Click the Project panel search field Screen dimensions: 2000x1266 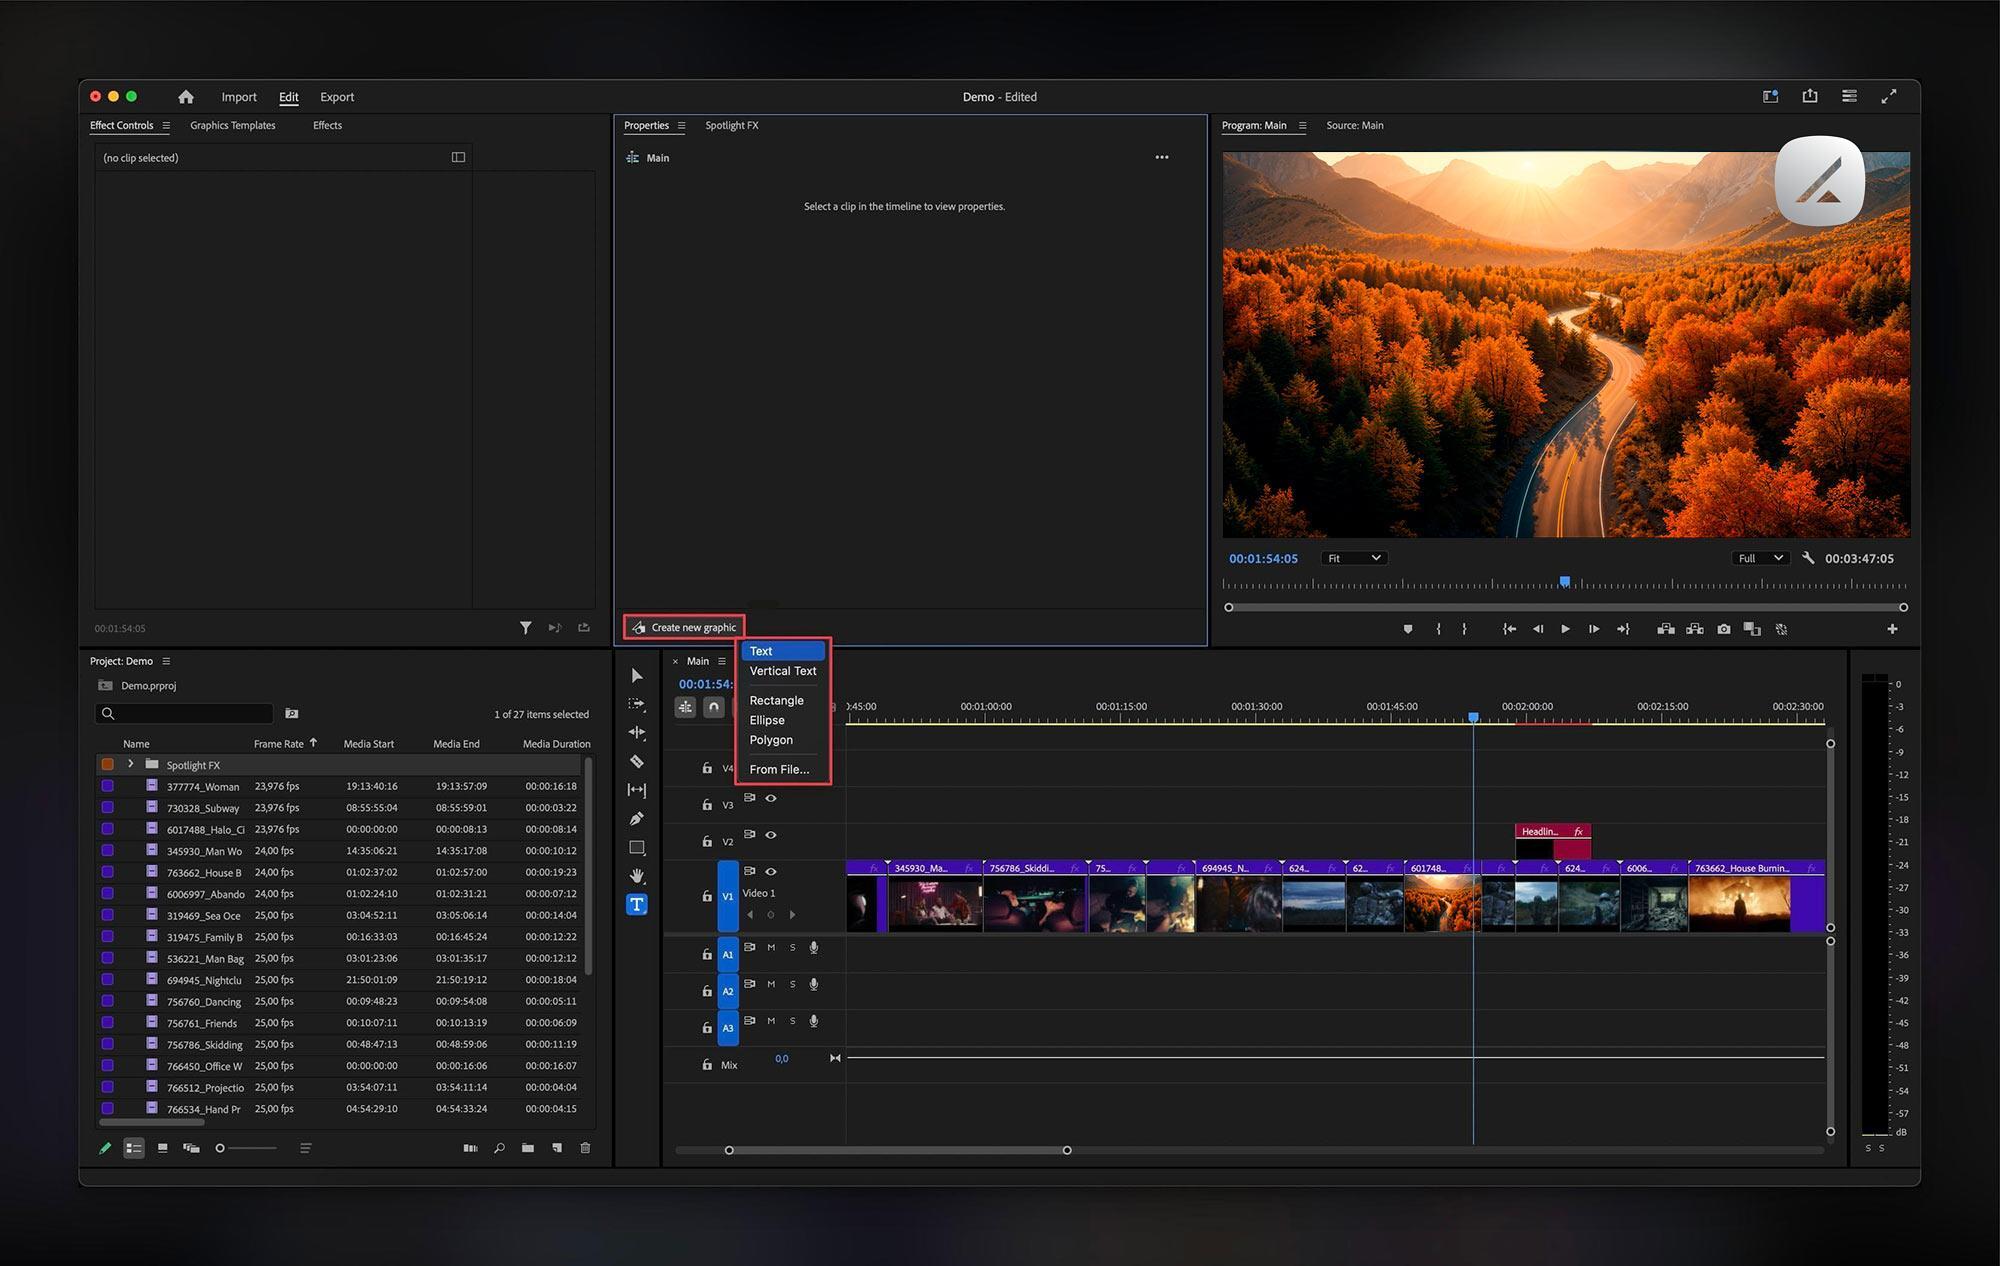(190, 714)
